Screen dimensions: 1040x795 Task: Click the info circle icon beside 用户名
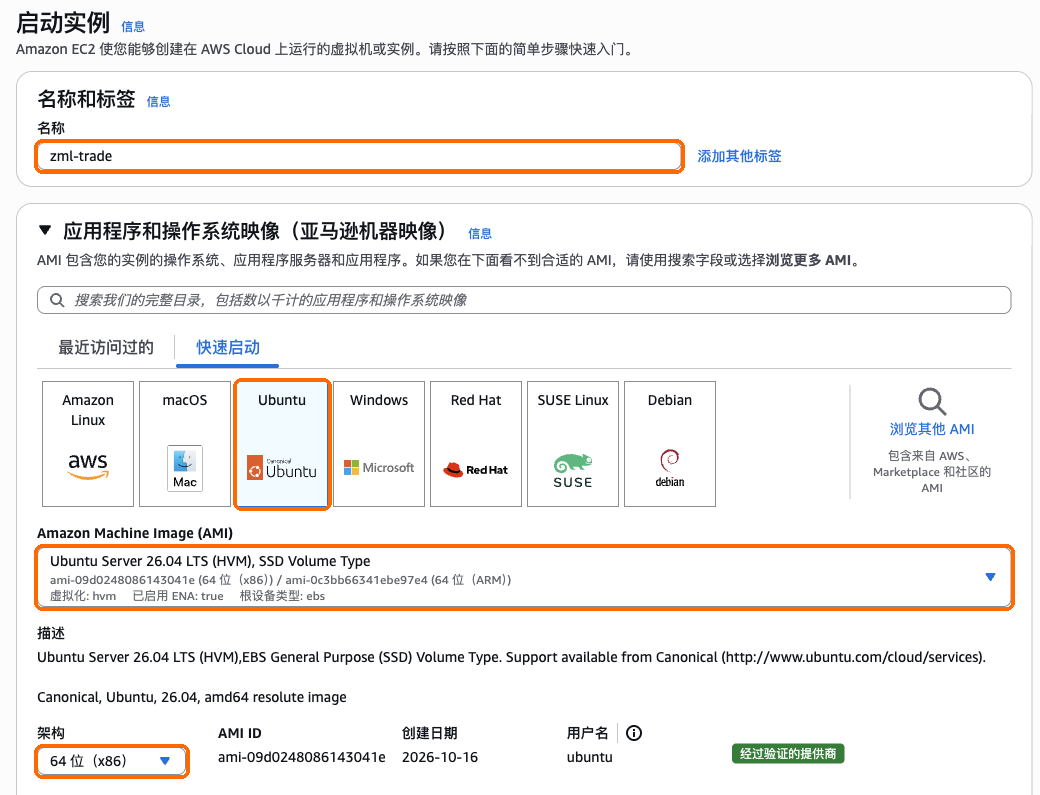point(634,733)
